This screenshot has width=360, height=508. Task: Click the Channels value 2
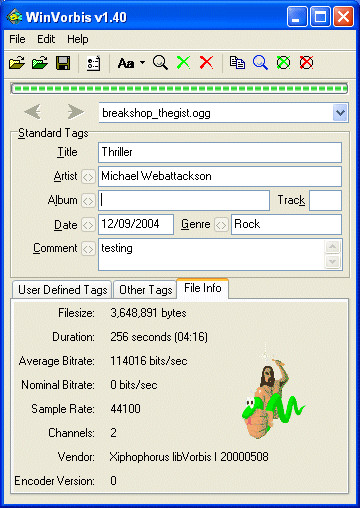coord(113,433)
